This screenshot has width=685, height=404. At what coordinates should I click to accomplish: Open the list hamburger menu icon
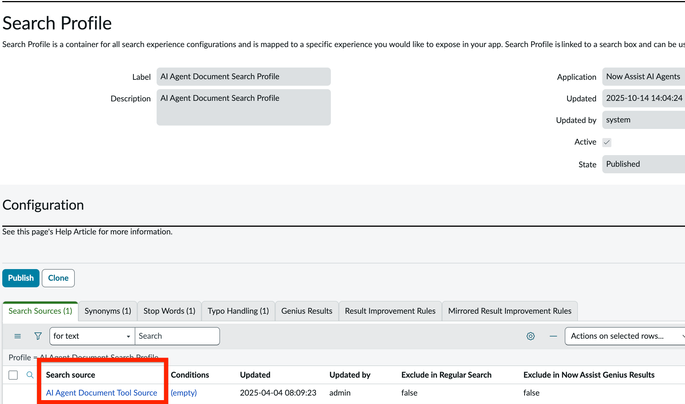(17, 337)
